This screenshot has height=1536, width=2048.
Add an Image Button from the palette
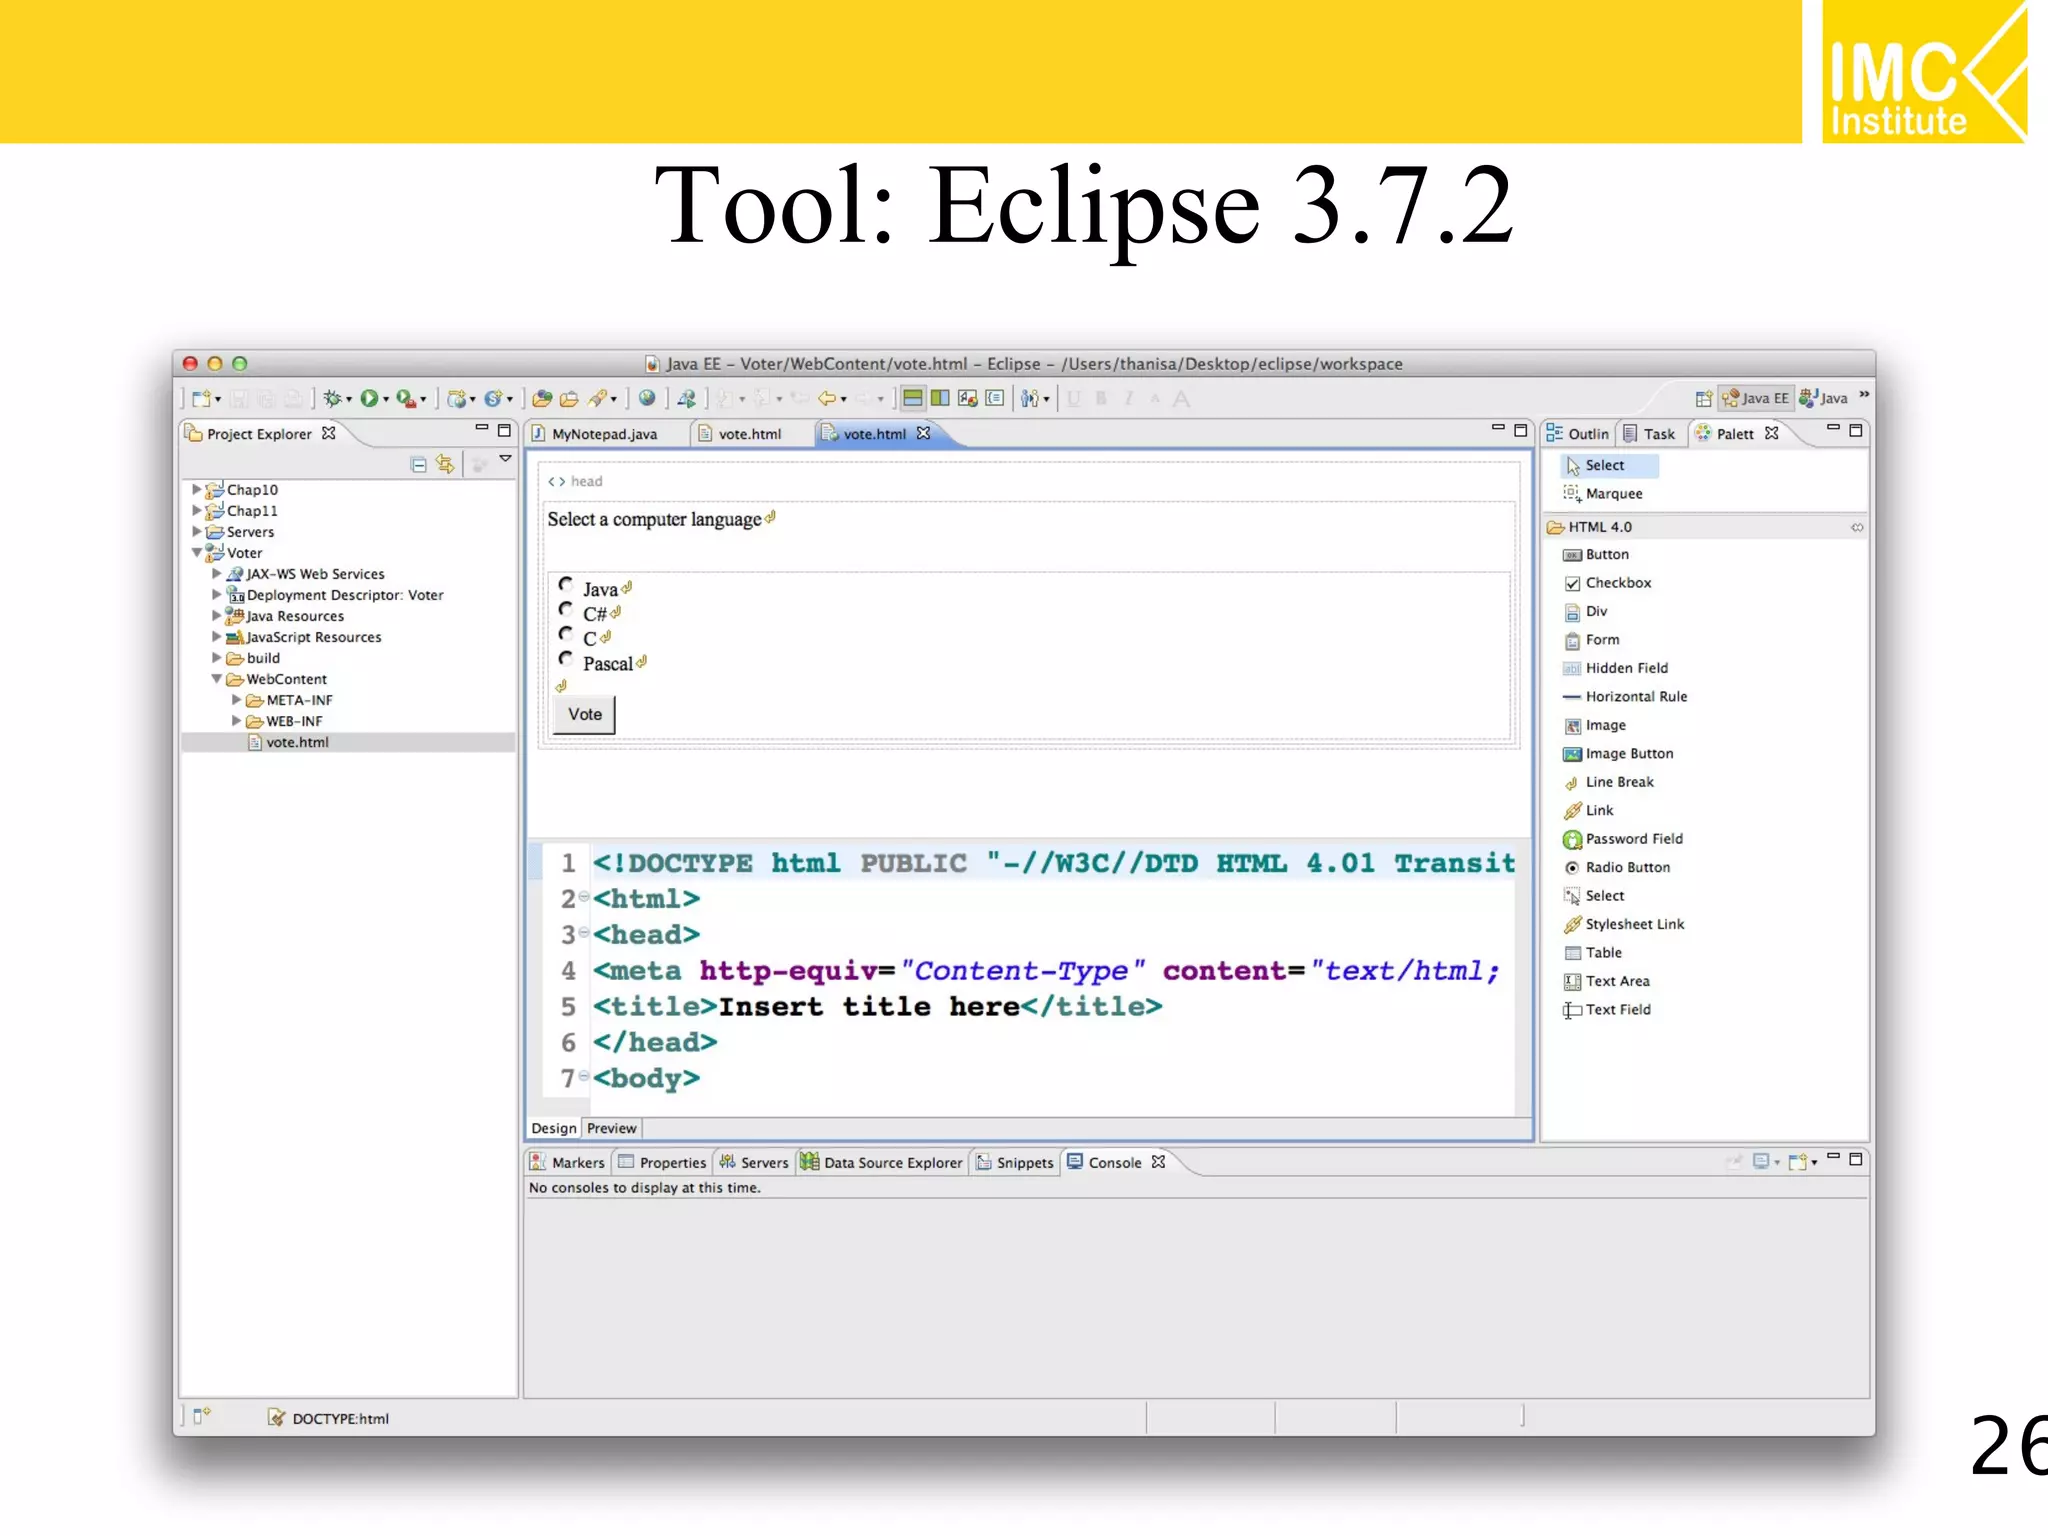(1619, 754)
